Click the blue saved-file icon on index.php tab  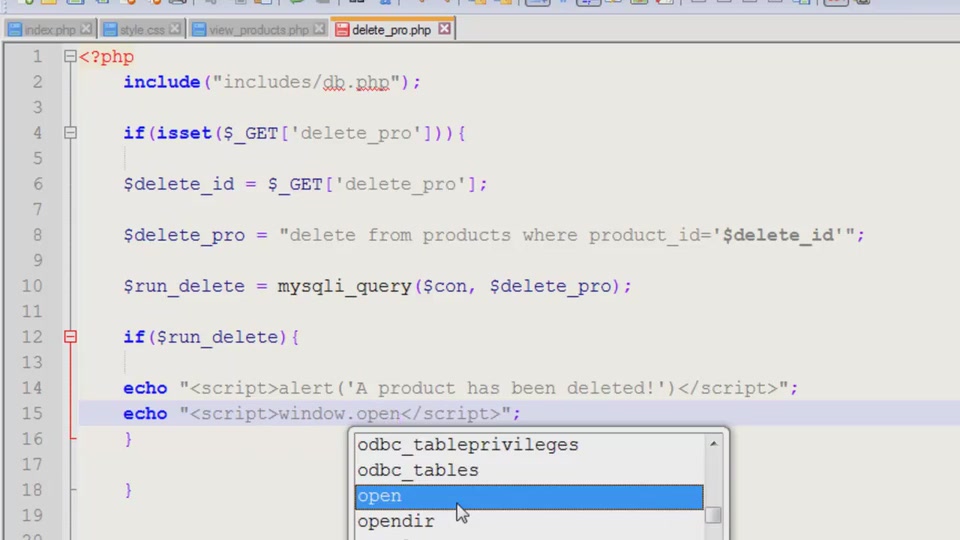15,29
